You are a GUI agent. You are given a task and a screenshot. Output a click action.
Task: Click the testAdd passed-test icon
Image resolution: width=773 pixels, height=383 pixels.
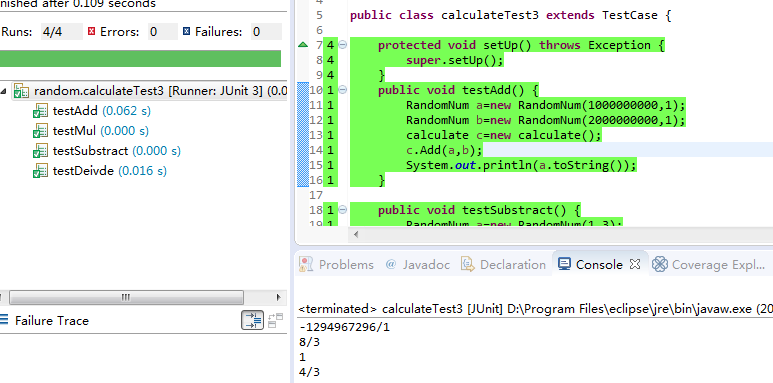40,111
